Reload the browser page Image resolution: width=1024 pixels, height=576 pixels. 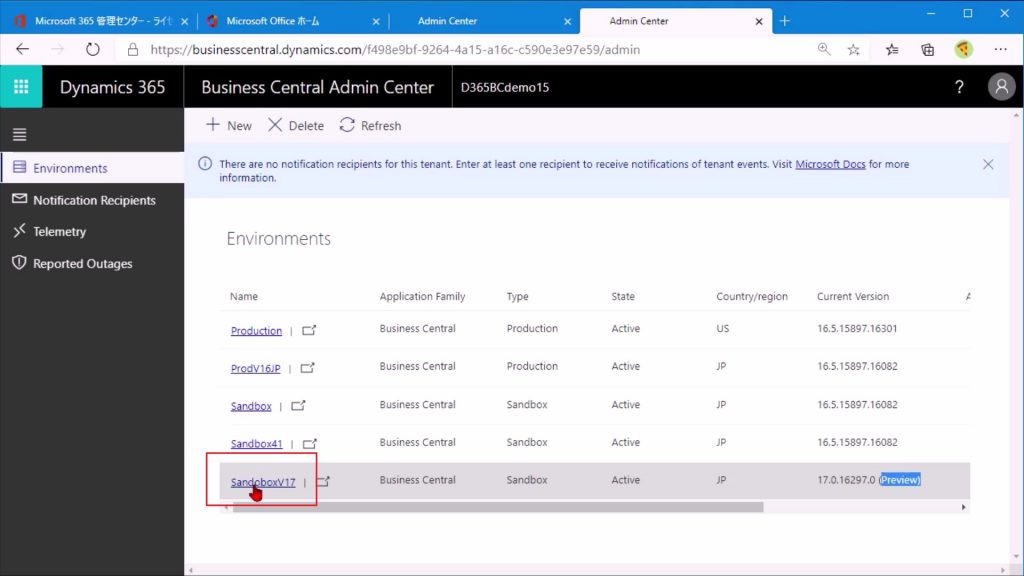click(93, 50)
